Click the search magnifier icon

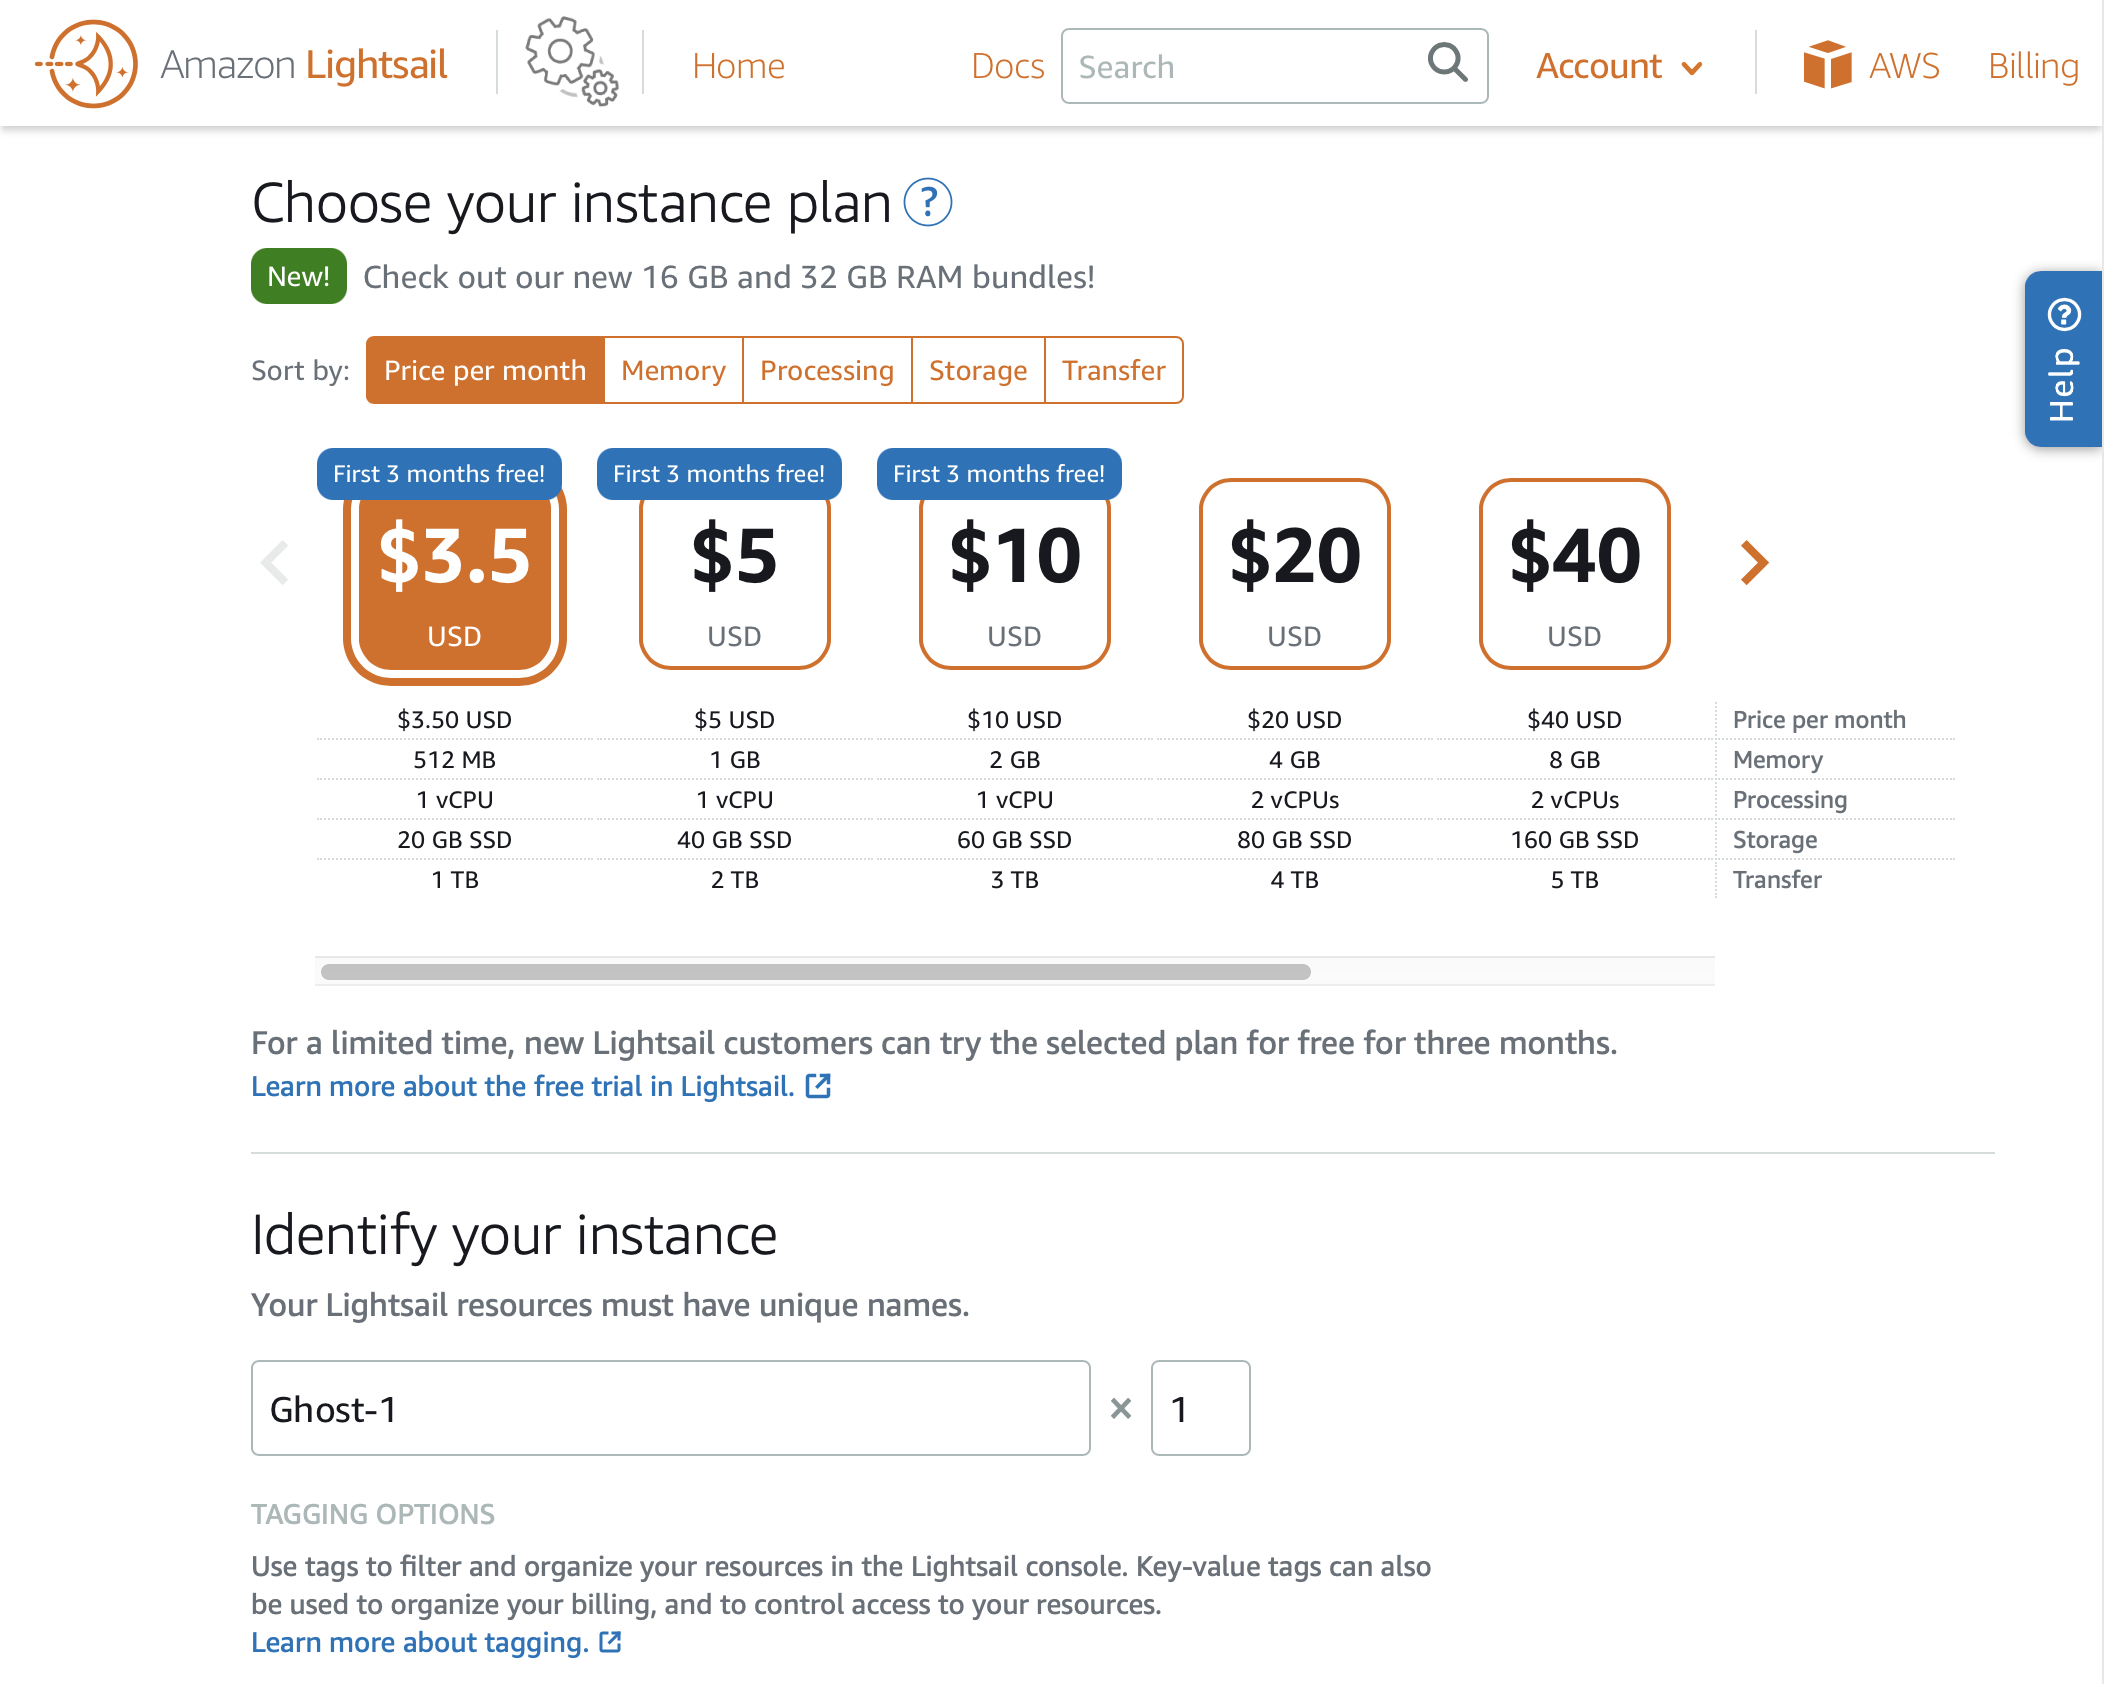coord(1446,65)
